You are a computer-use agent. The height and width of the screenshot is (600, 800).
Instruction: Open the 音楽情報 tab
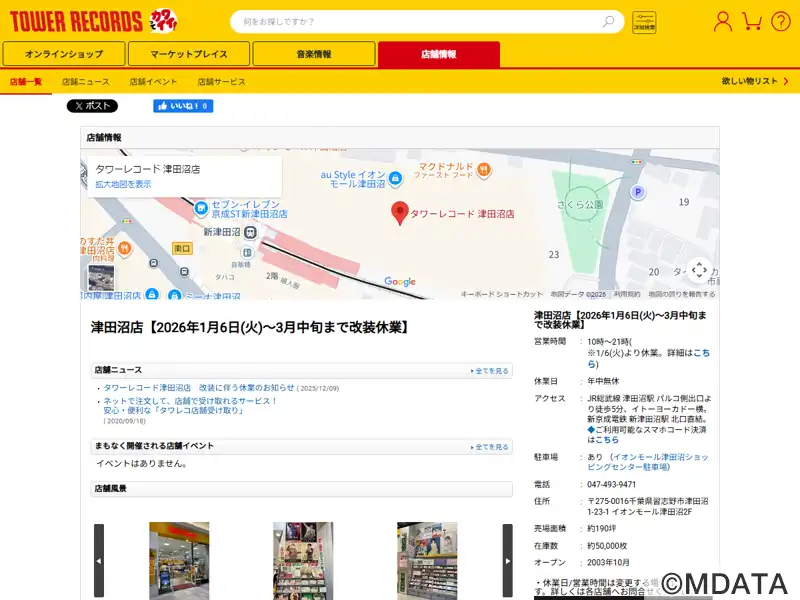coord(314,54)
